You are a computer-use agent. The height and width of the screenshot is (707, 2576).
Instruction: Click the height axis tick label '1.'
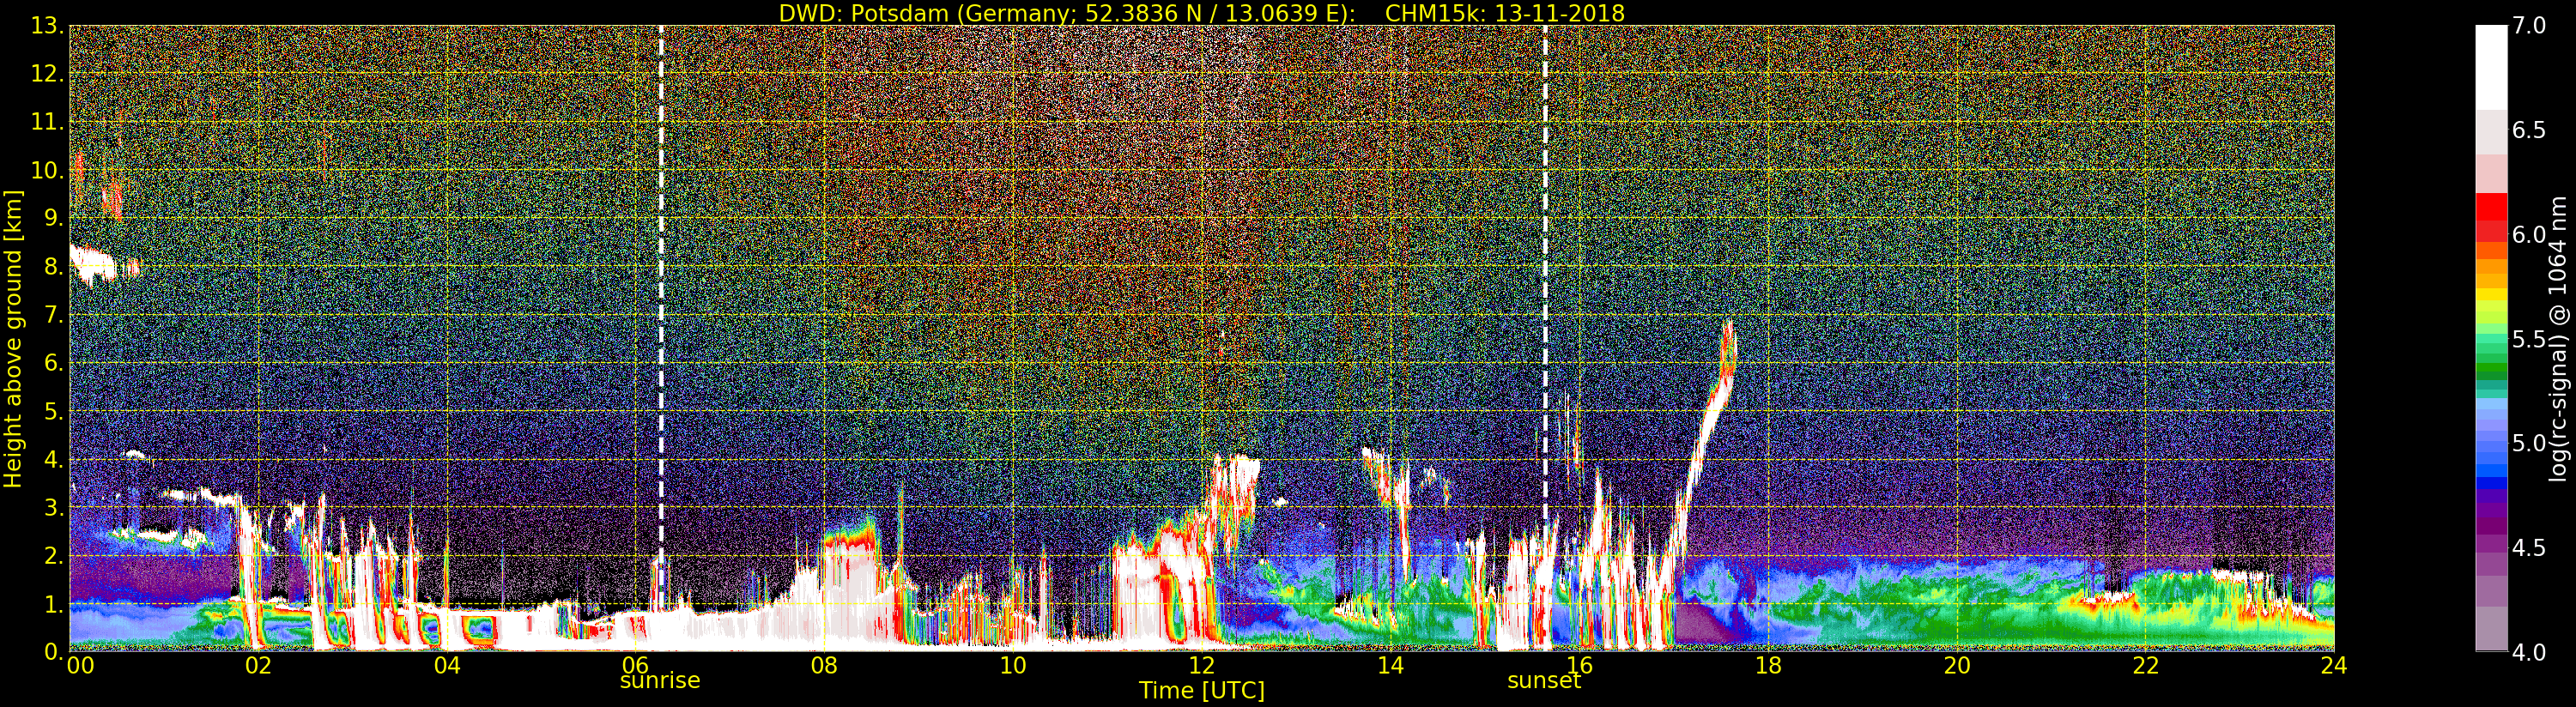tap(54, 604)
